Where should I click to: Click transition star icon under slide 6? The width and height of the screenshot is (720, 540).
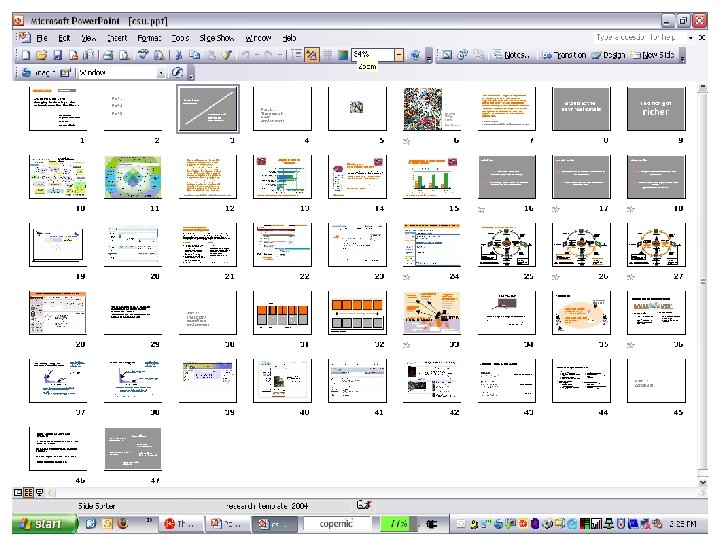tap(406, 141)
